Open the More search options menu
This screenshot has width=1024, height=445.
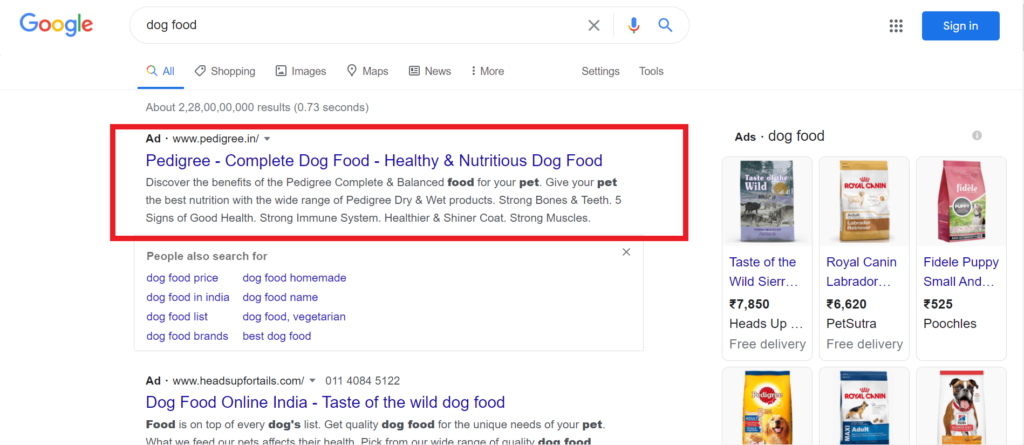485,71
